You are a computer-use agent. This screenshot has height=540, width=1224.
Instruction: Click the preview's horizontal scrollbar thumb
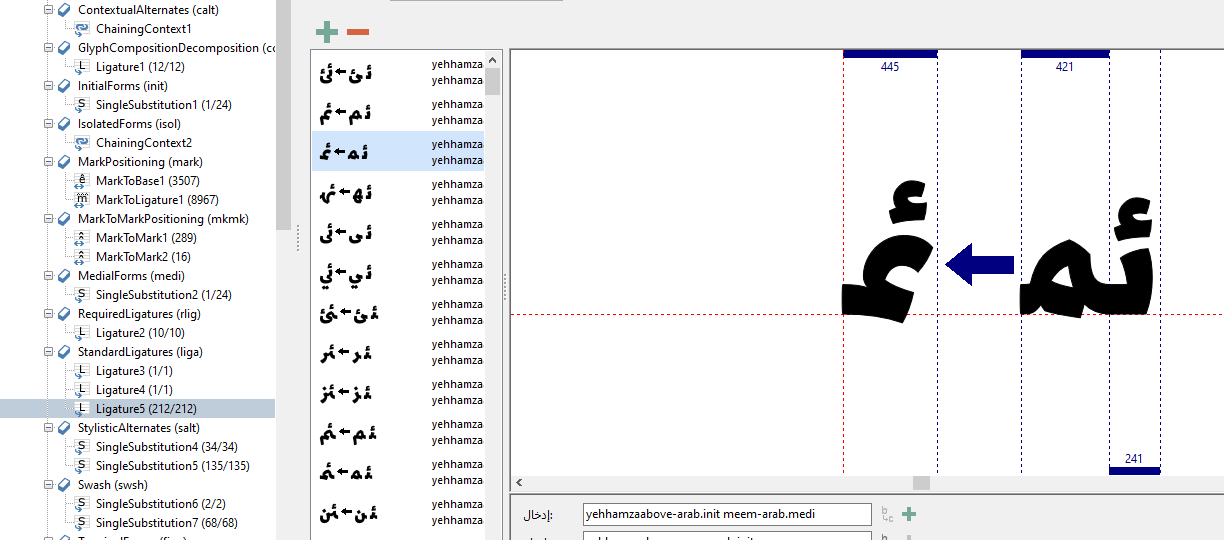click(x=921, y=483)
